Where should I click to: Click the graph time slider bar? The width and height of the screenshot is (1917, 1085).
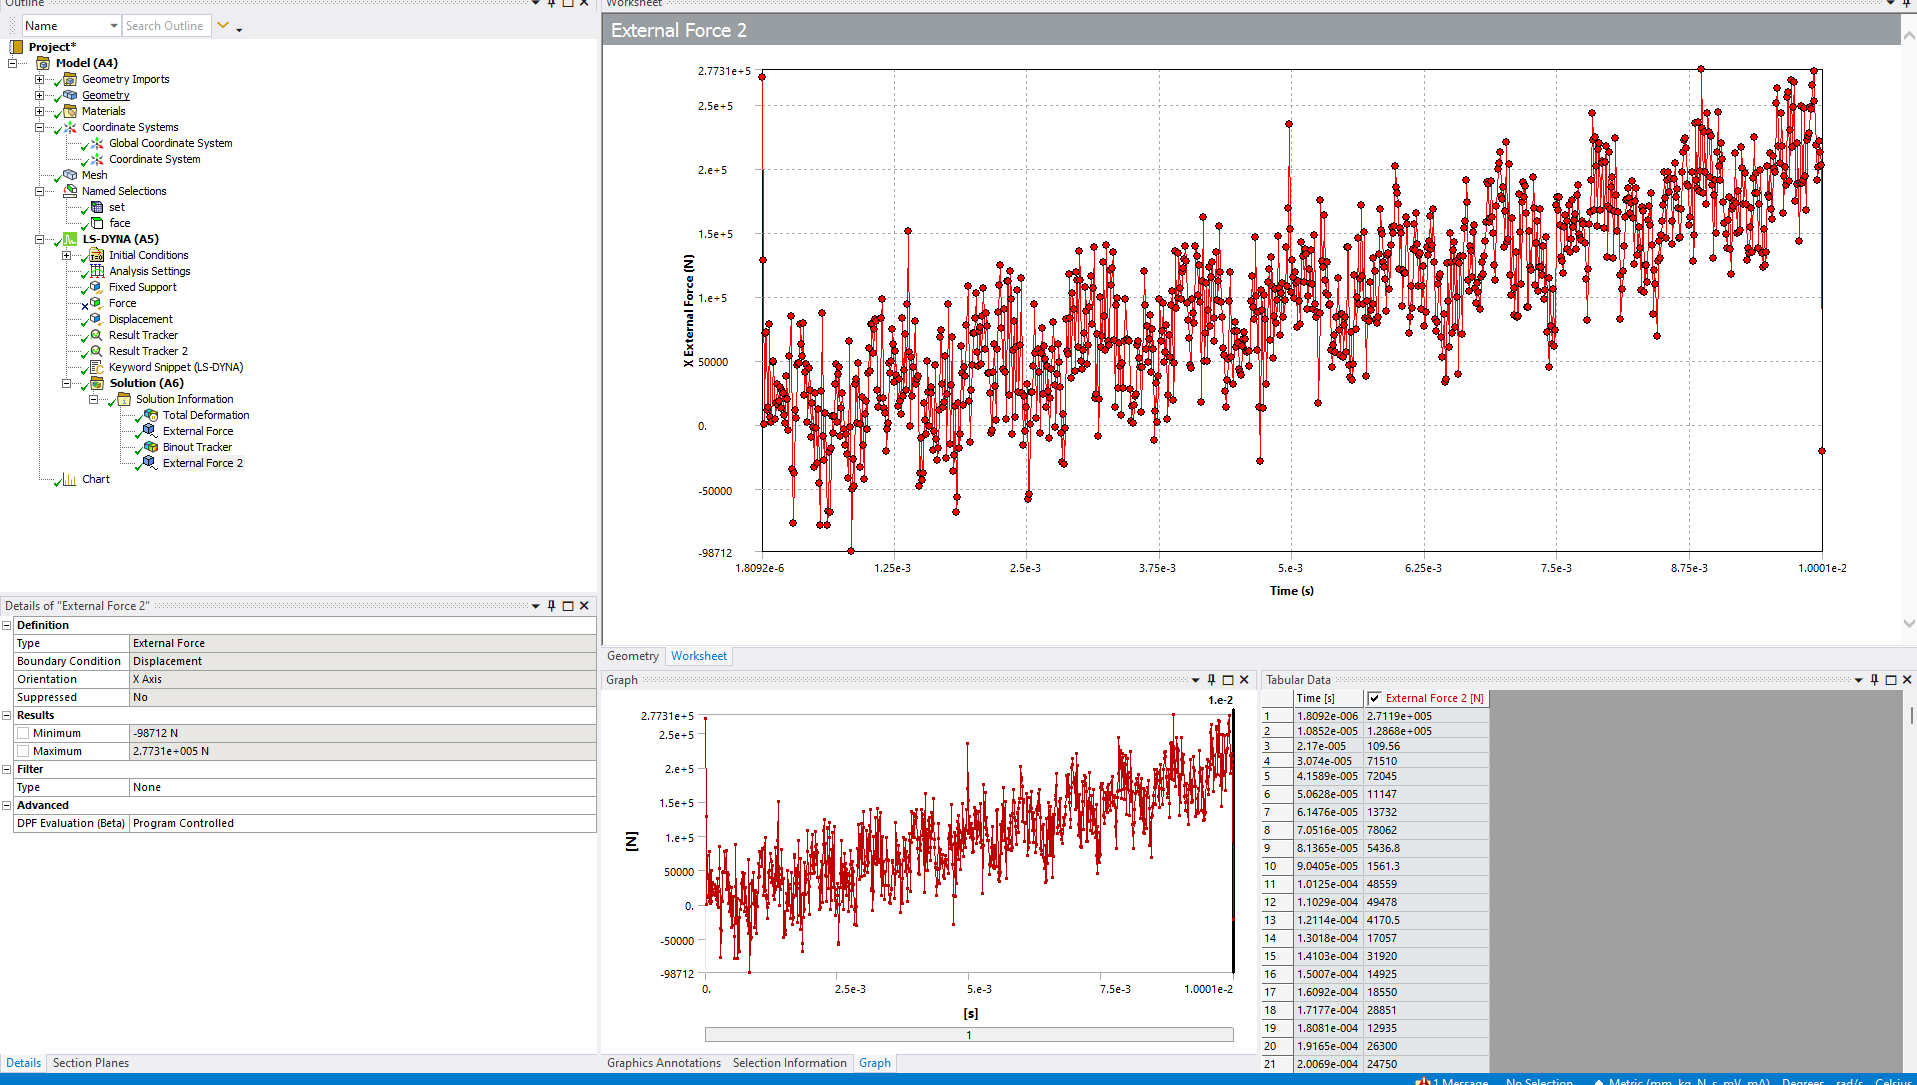click(x=968, y=1035)
